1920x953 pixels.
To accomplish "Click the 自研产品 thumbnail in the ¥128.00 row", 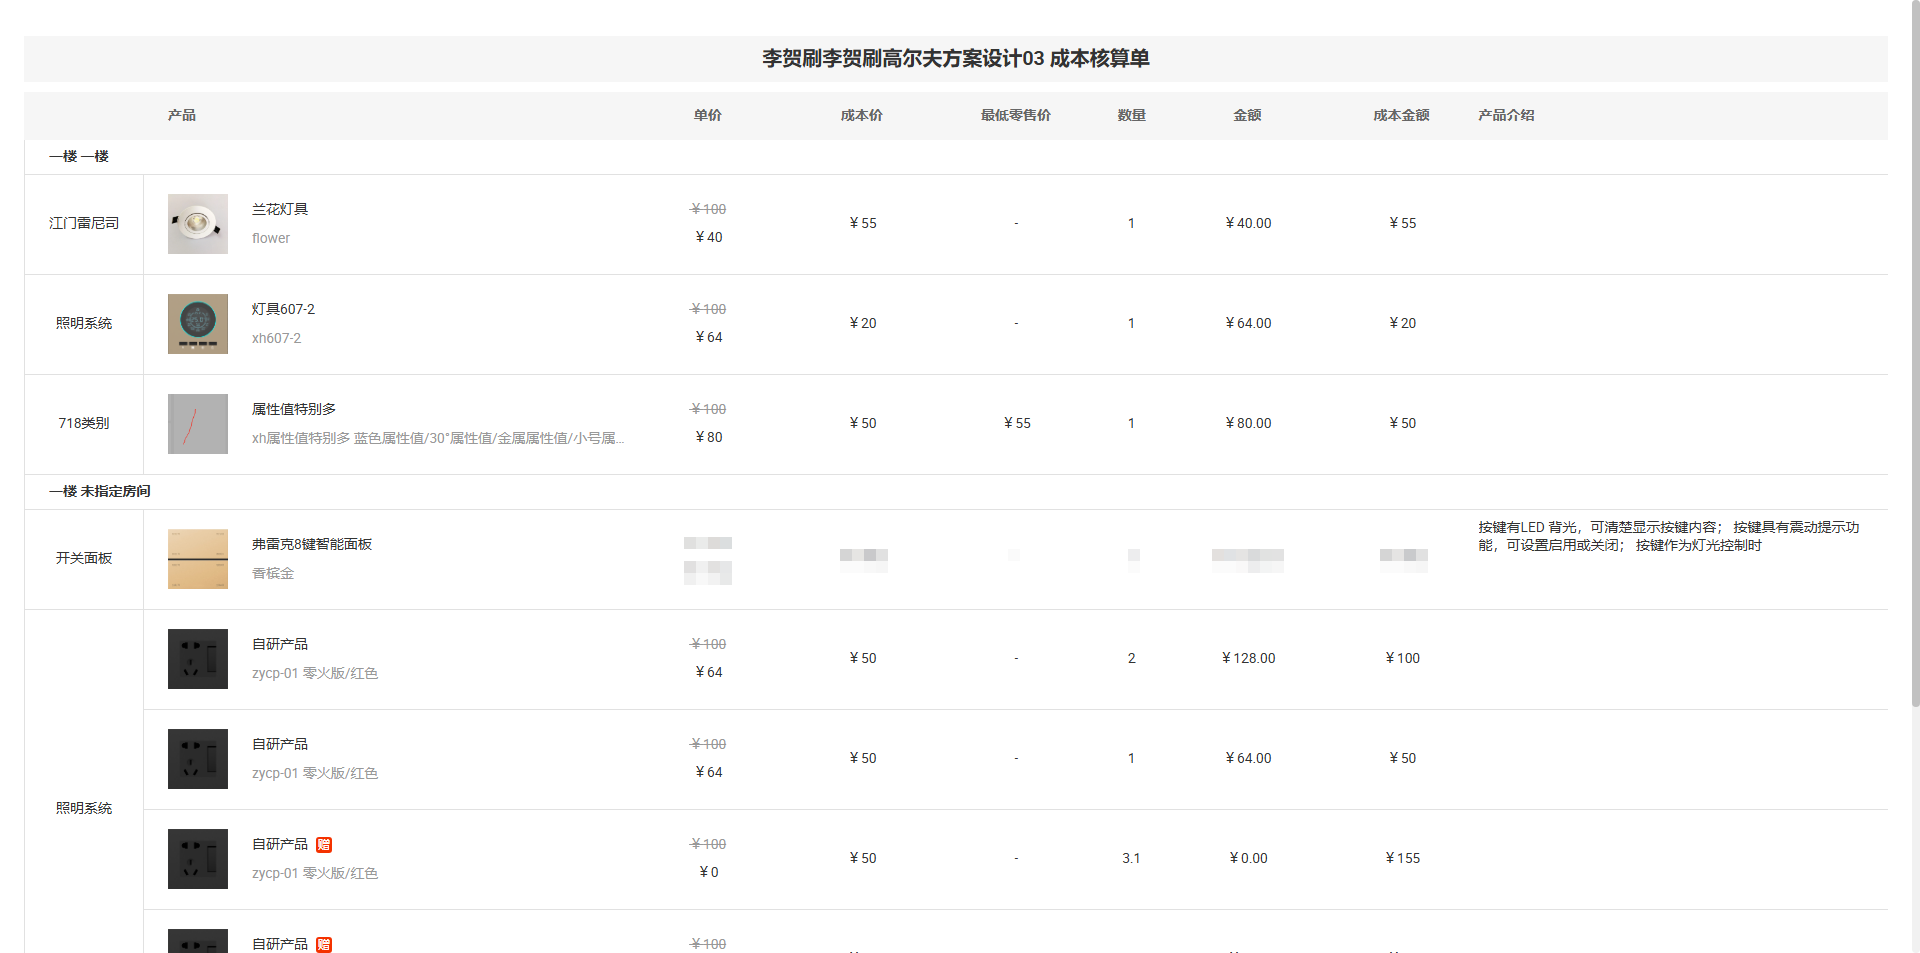I will click(x=198, y=659).
